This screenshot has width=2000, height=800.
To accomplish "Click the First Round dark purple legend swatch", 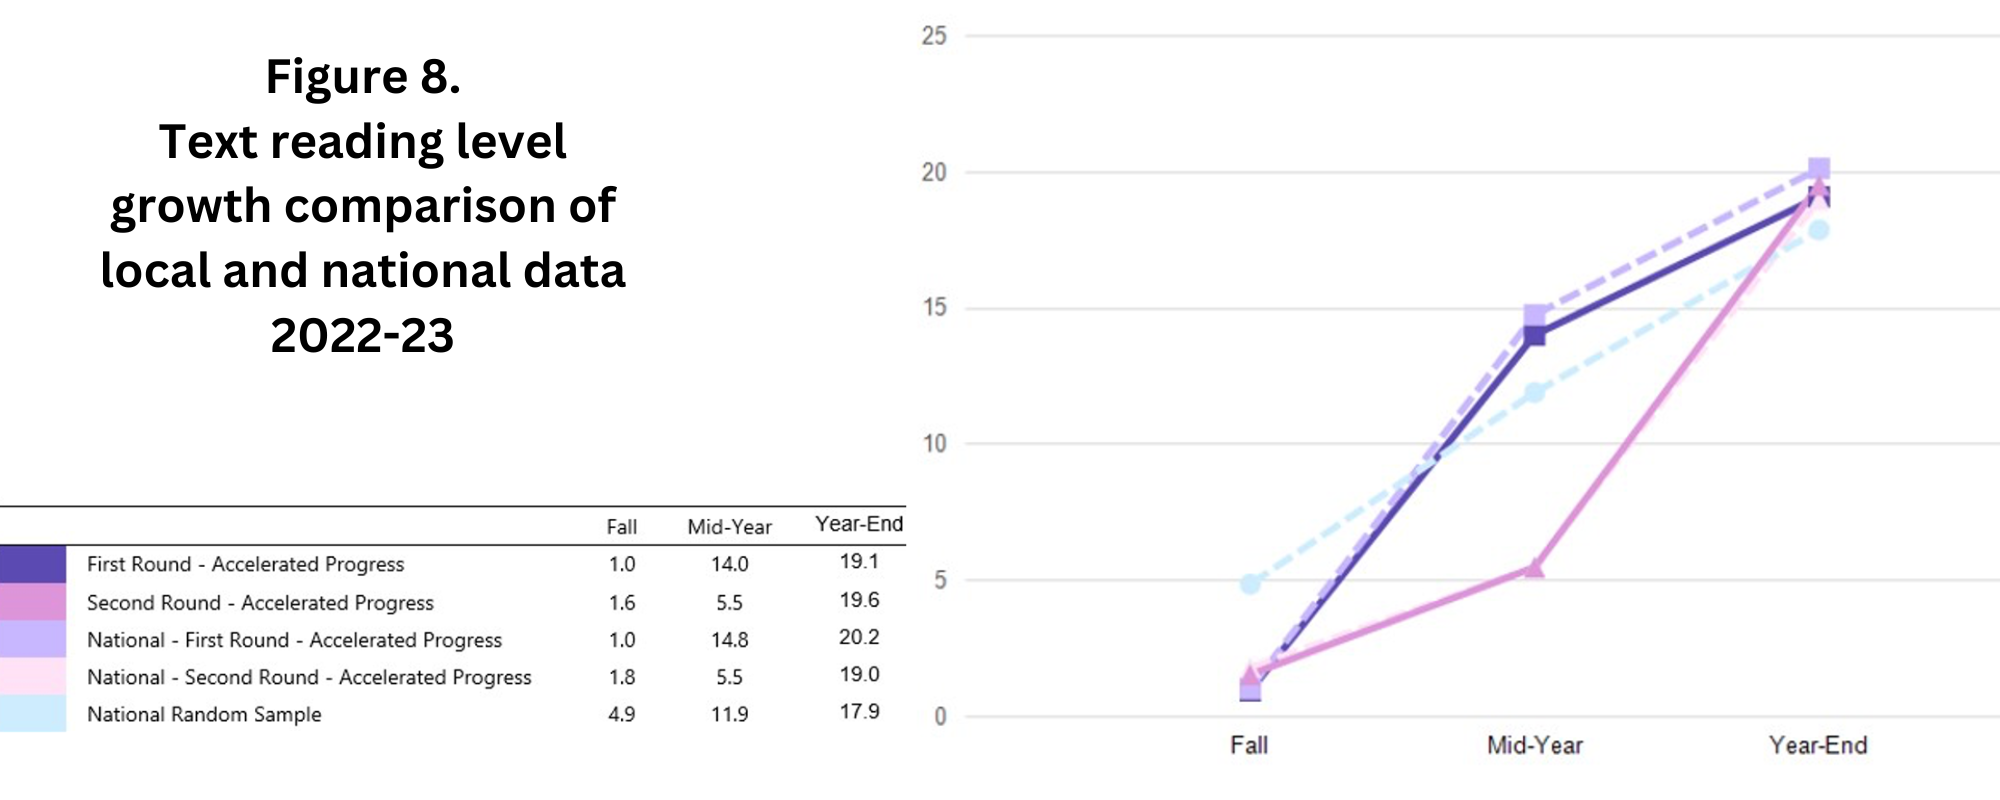I will 33,564.
